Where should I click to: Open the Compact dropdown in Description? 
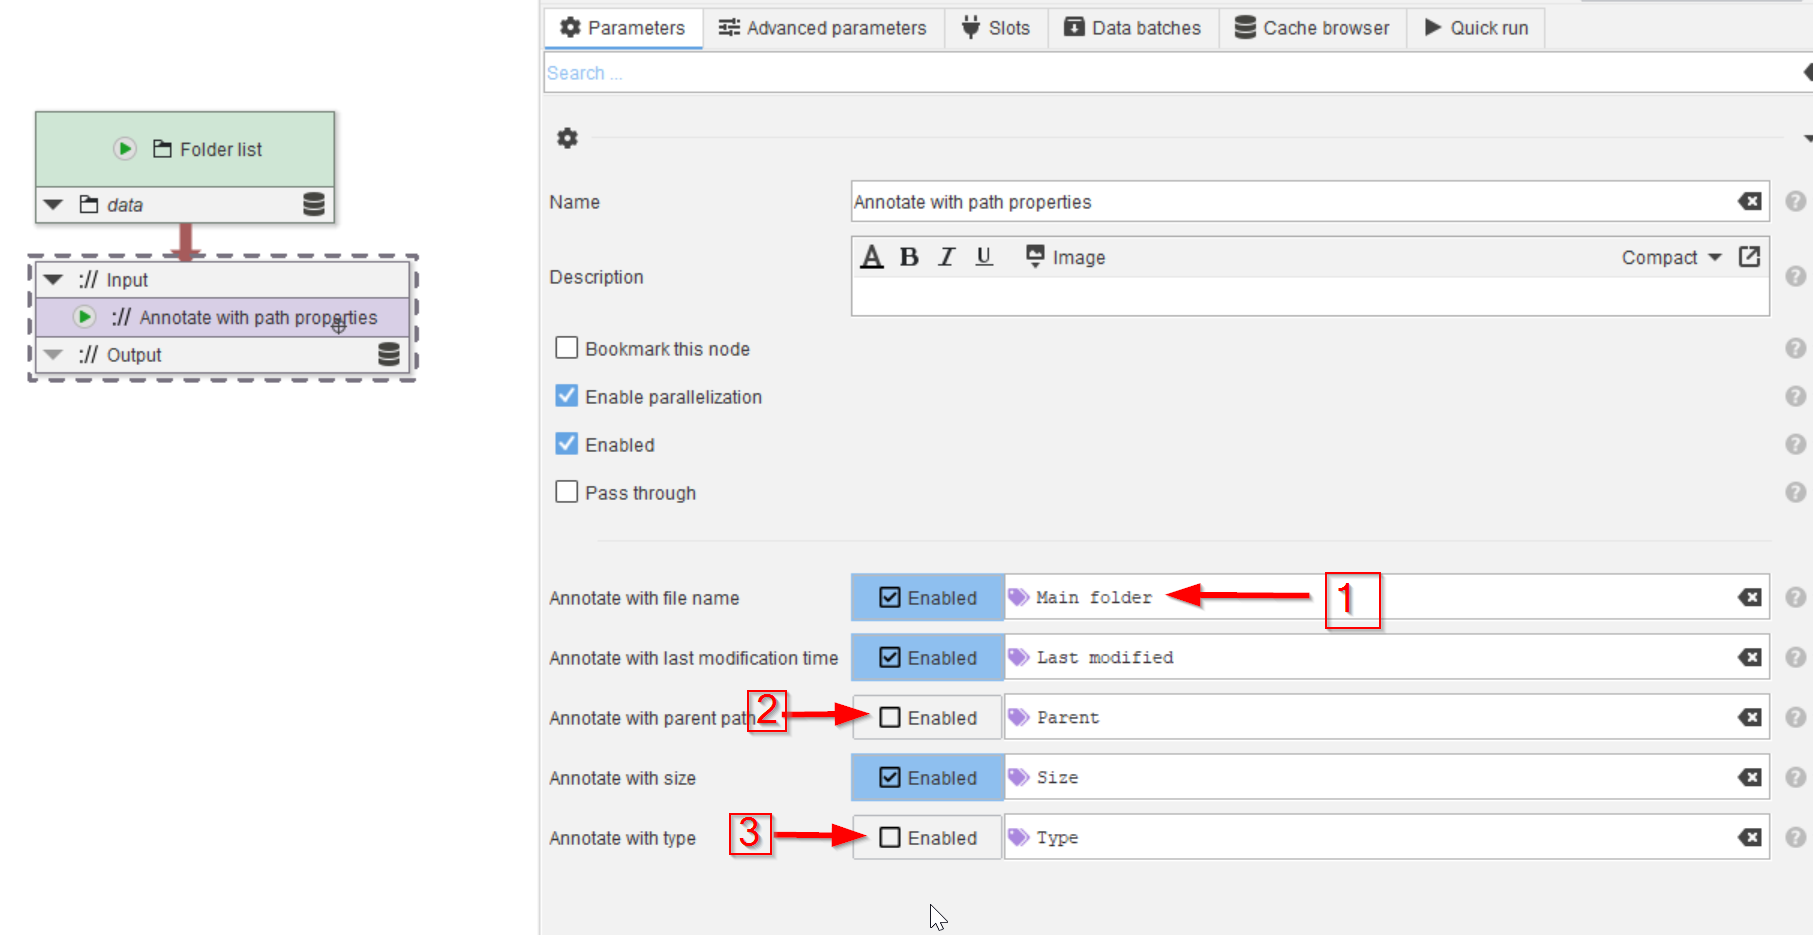[1671, 258]
